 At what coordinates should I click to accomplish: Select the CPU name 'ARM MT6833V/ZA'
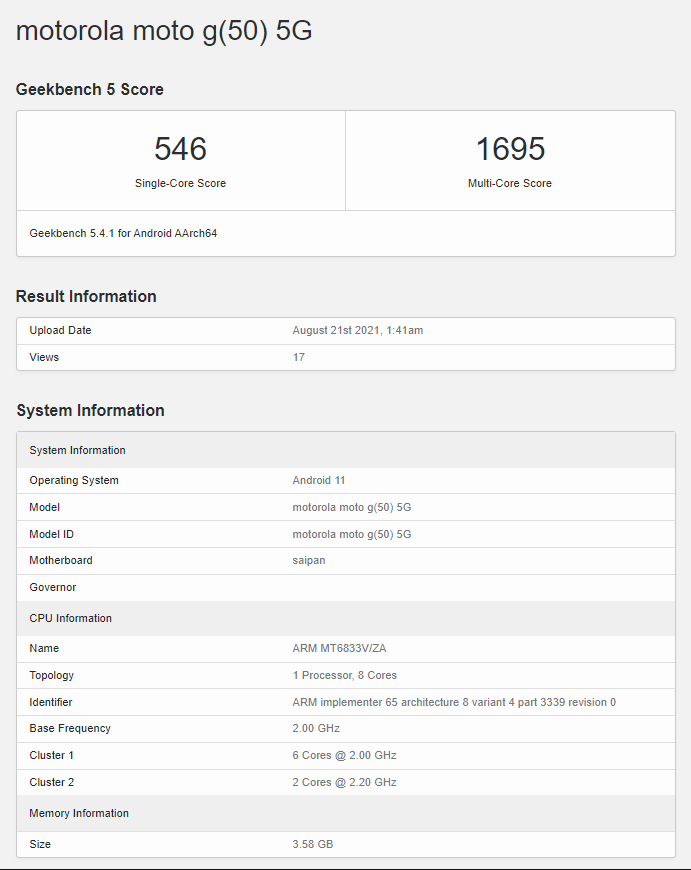[339, 648]
